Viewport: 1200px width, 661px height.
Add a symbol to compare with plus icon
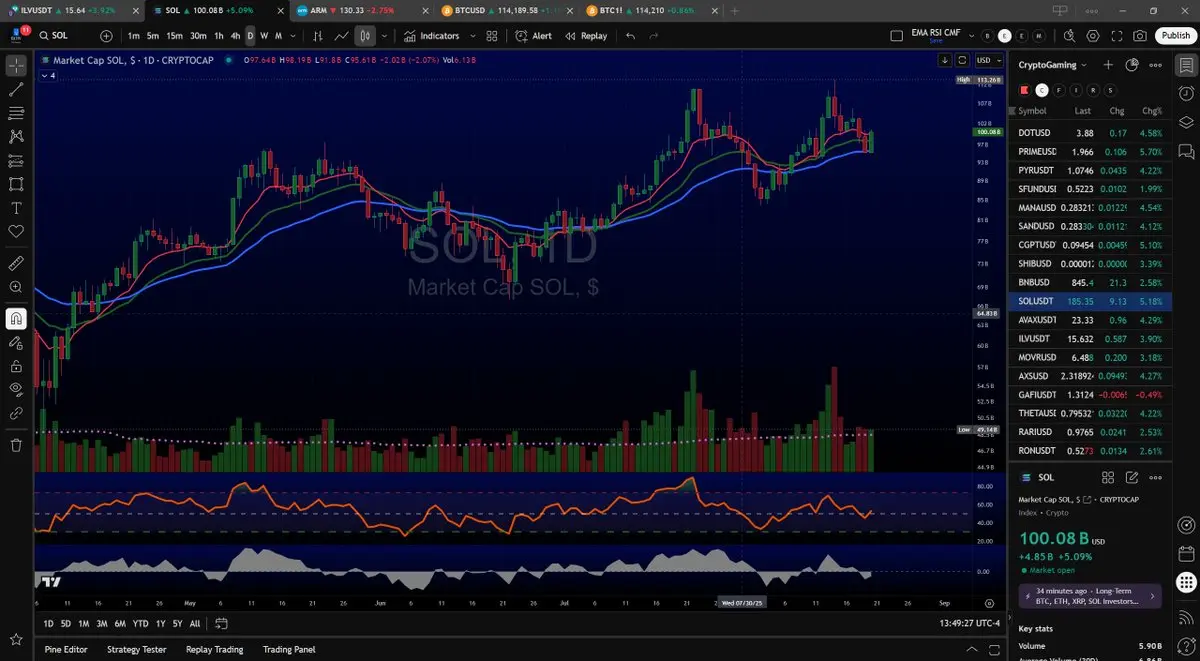point(107,36)
